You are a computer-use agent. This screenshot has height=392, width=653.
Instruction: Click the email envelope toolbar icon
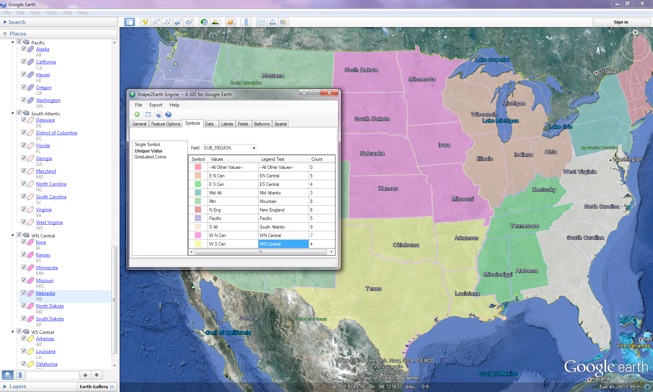point(262,22)
